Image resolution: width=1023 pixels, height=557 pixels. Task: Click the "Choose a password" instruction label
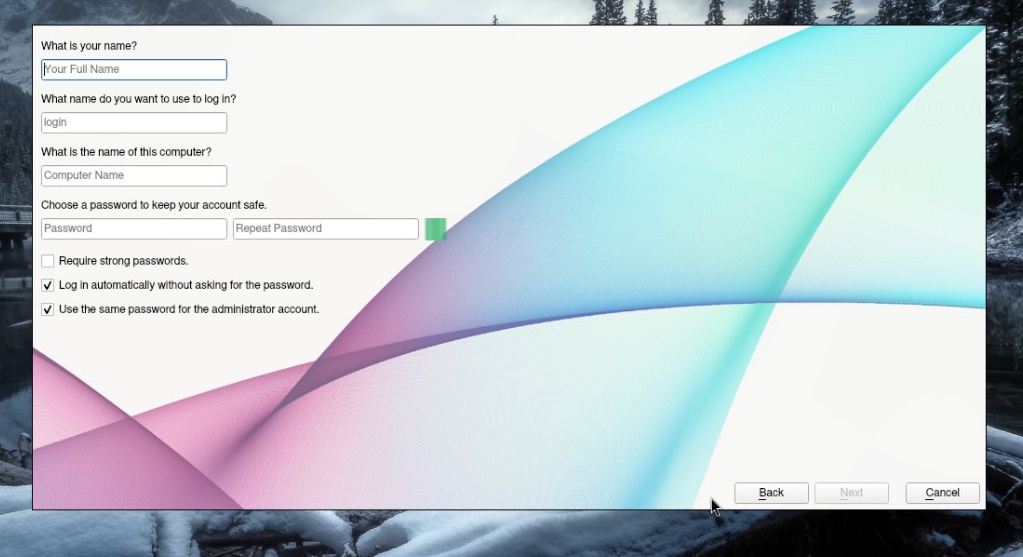(154, 205)
